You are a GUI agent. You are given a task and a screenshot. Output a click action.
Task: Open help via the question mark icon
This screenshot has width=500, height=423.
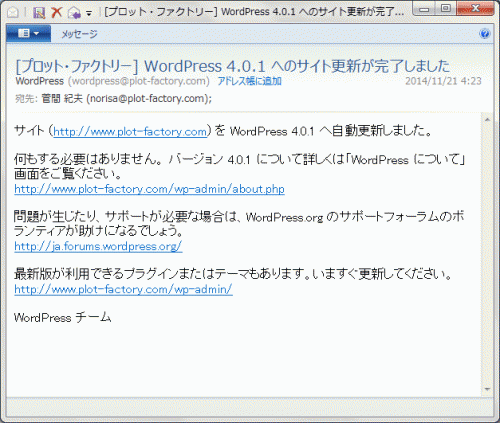click(x=485, y=34)
